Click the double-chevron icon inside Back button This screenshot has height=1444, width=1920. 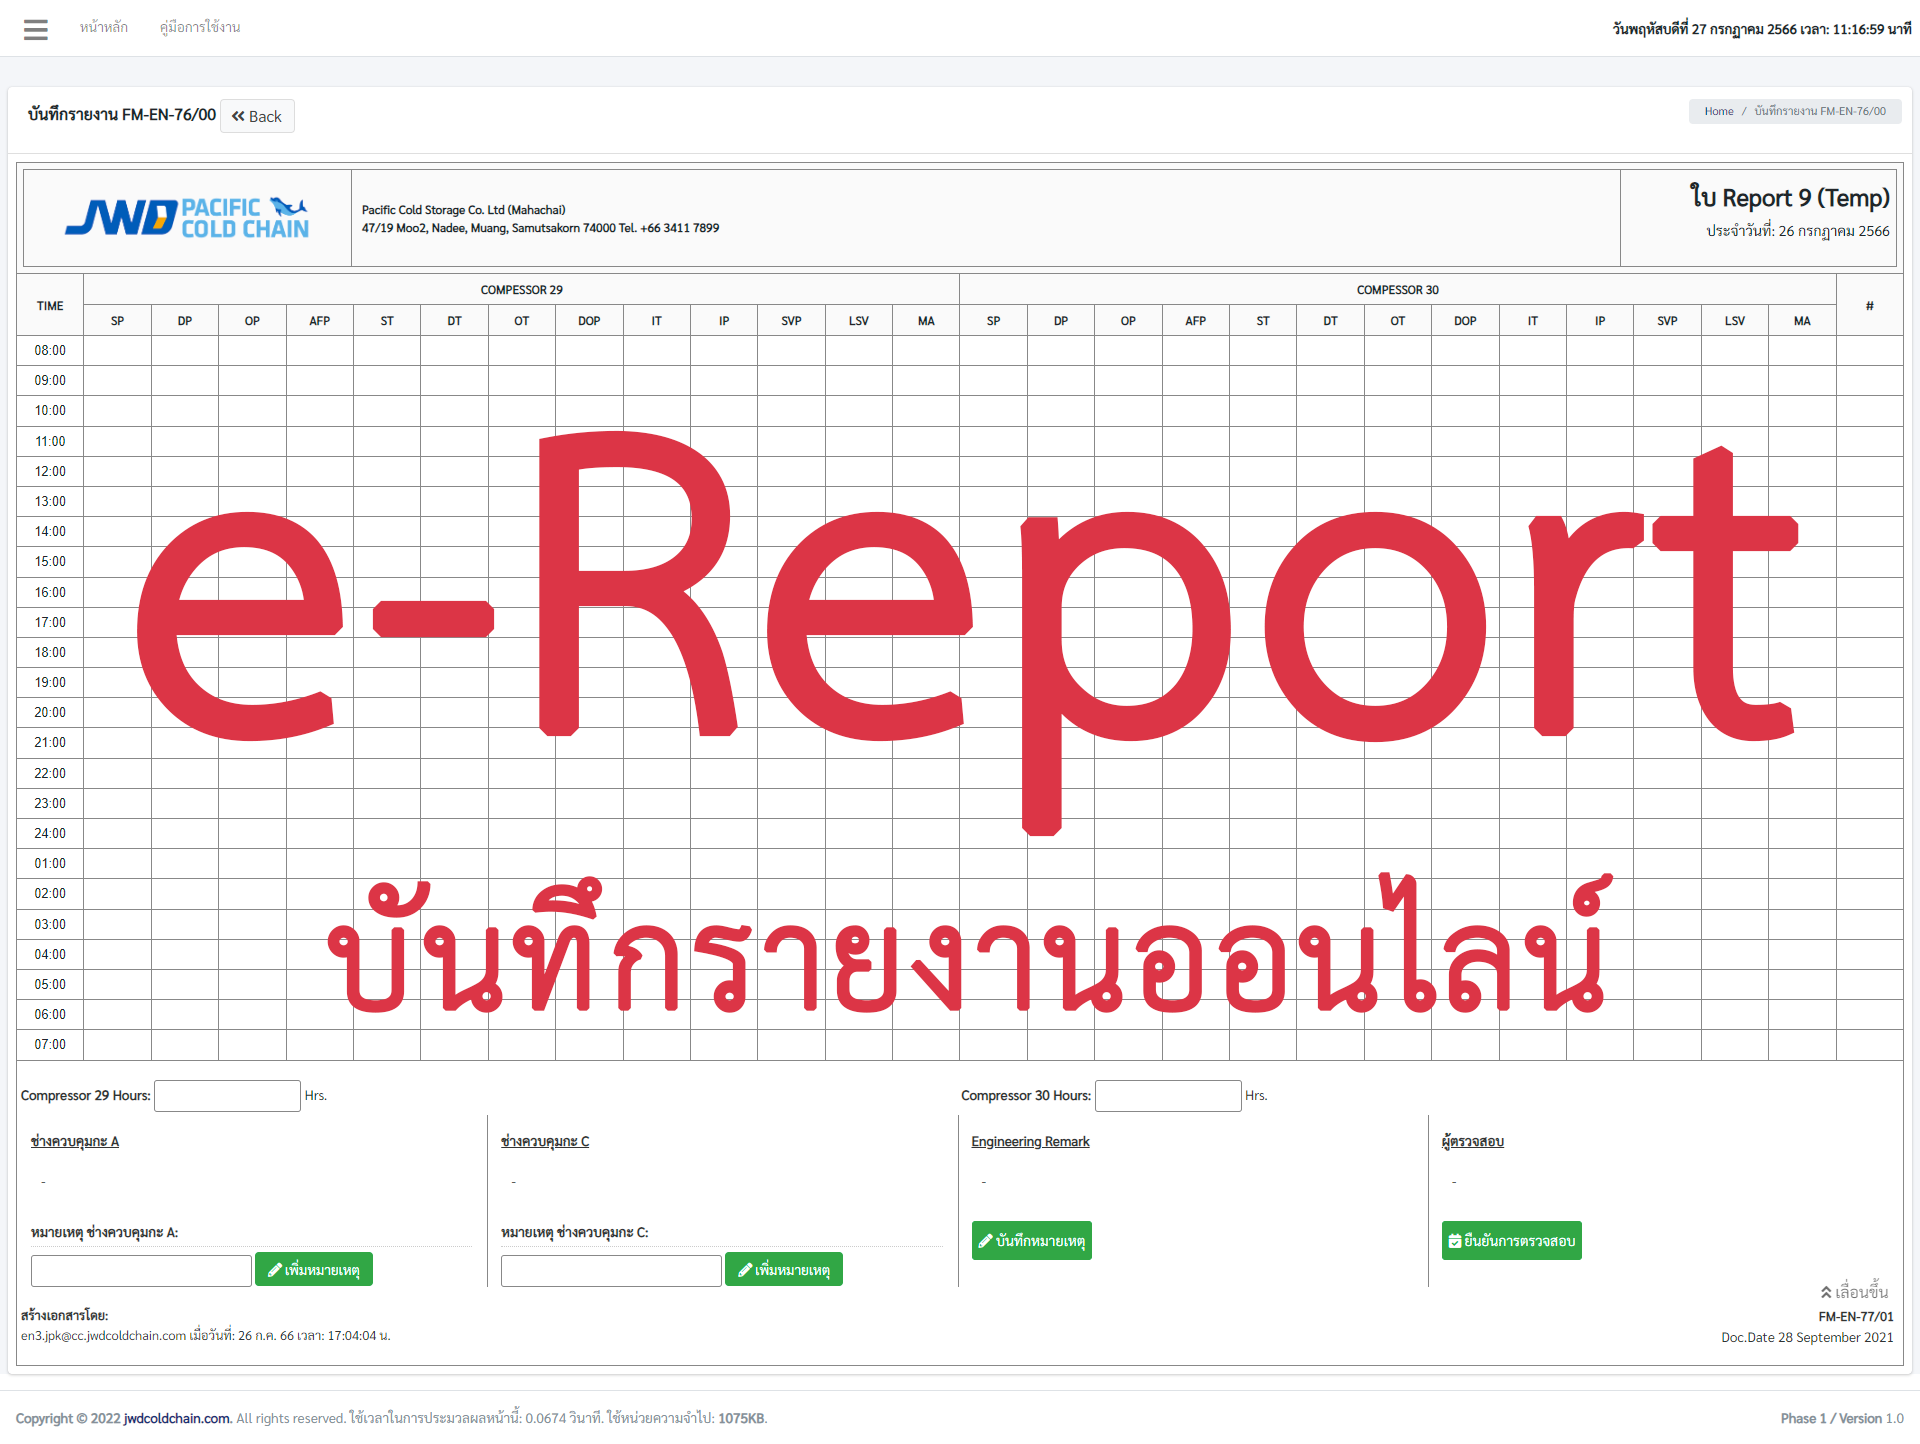point(239,116)
